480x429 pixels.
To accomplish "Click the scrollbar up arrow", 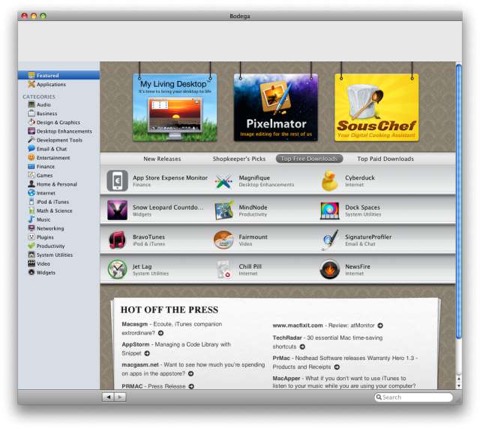I will (x=459, y=379).
